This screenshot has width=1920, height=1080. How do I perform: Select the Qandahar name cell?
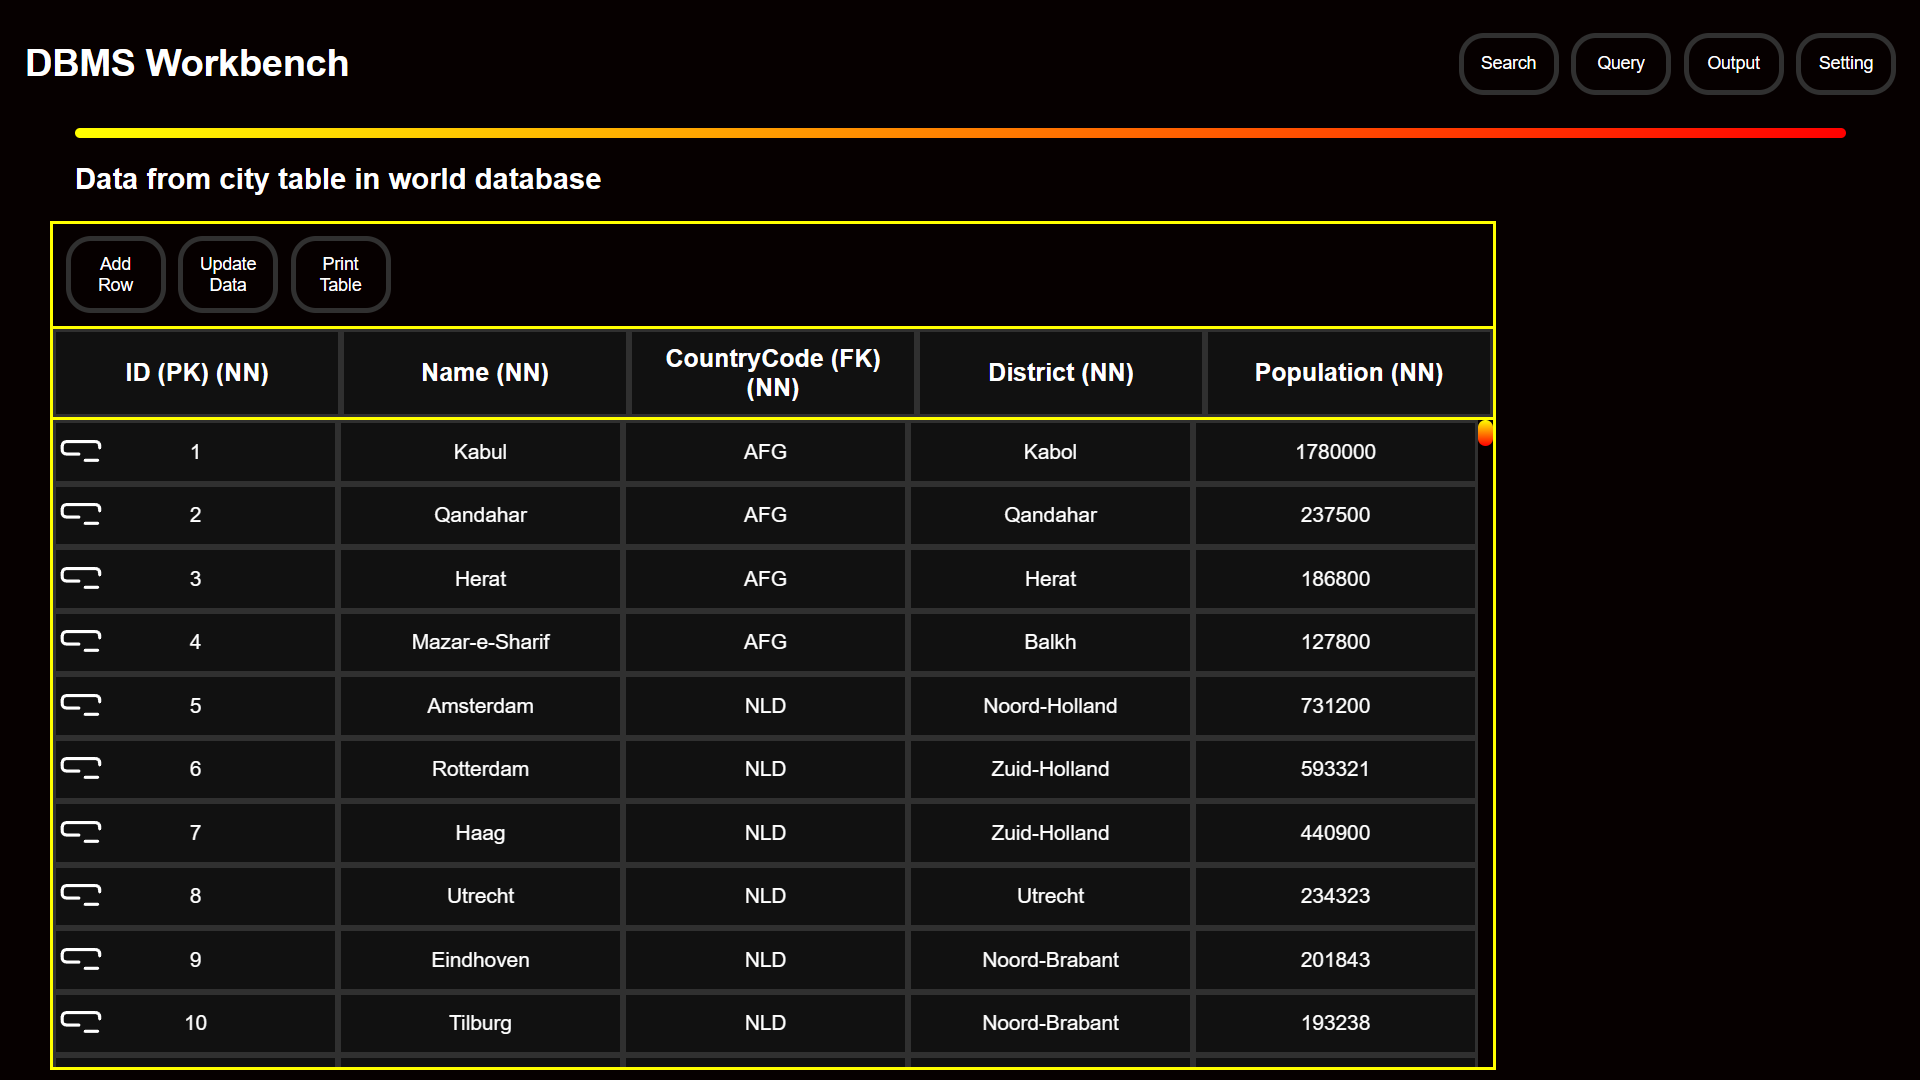tap(480, 515)
